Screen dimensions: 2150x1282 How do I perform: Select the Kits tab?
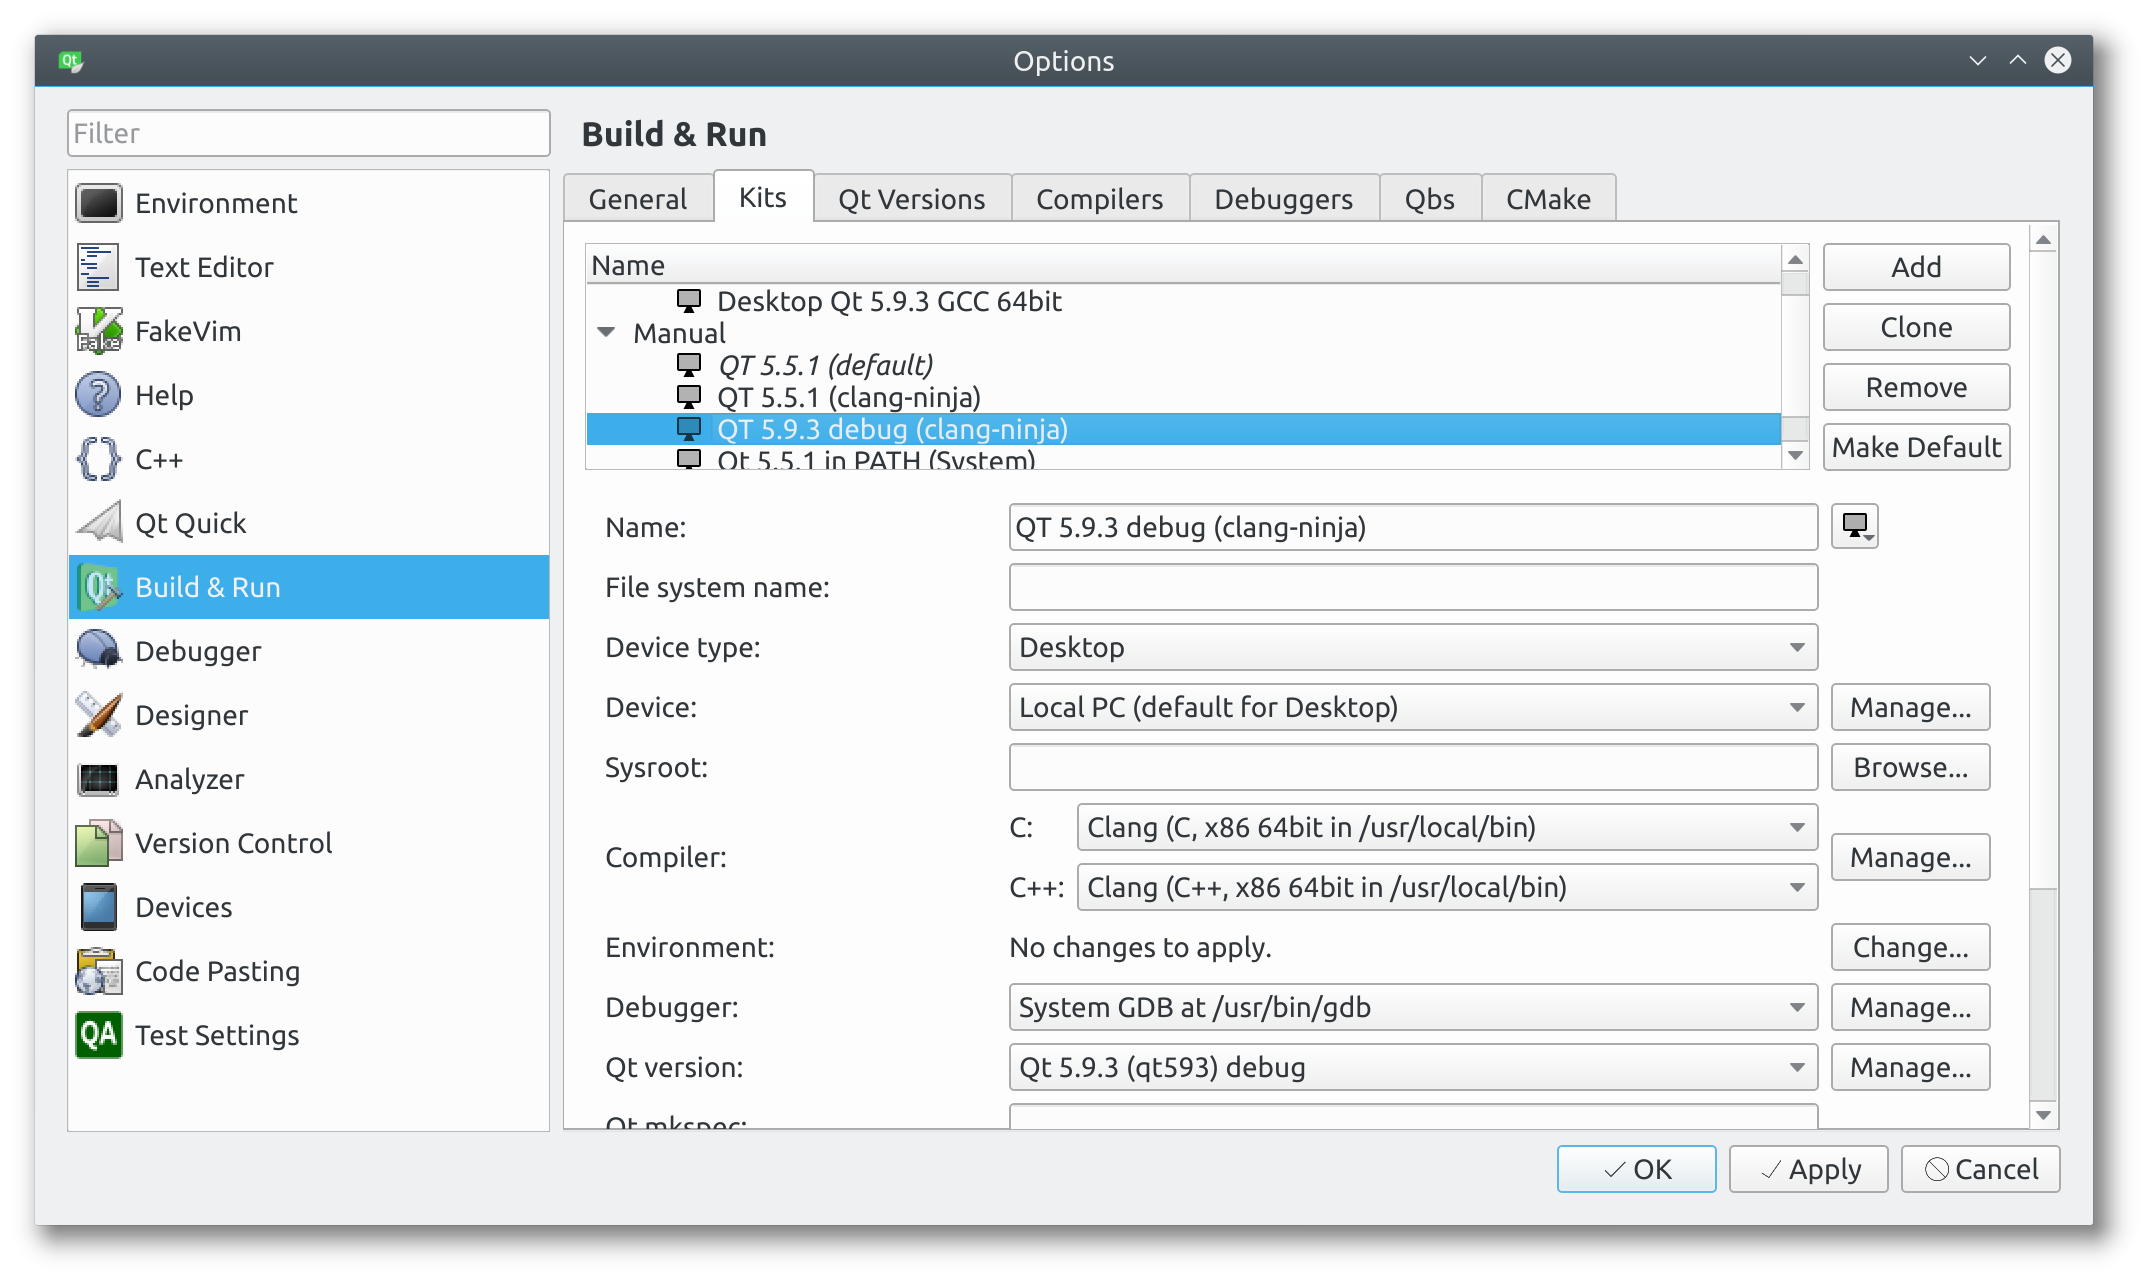pos(761,198)
